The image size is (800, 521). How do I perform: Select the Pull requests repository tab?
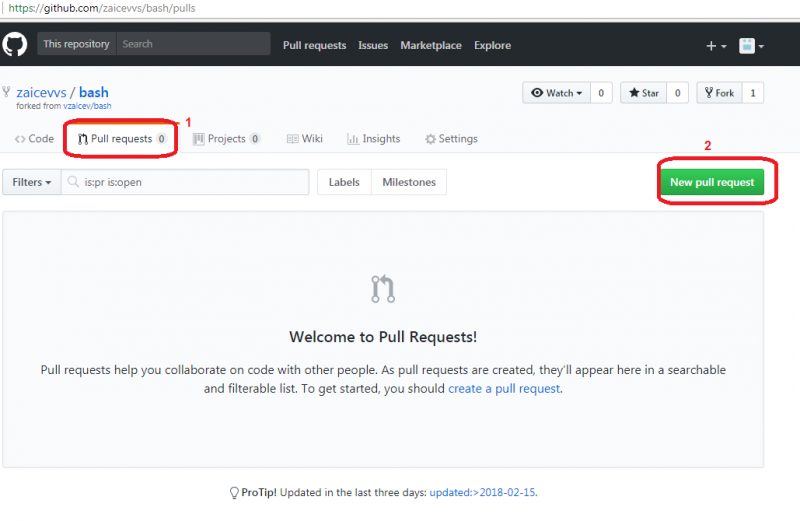121,139
